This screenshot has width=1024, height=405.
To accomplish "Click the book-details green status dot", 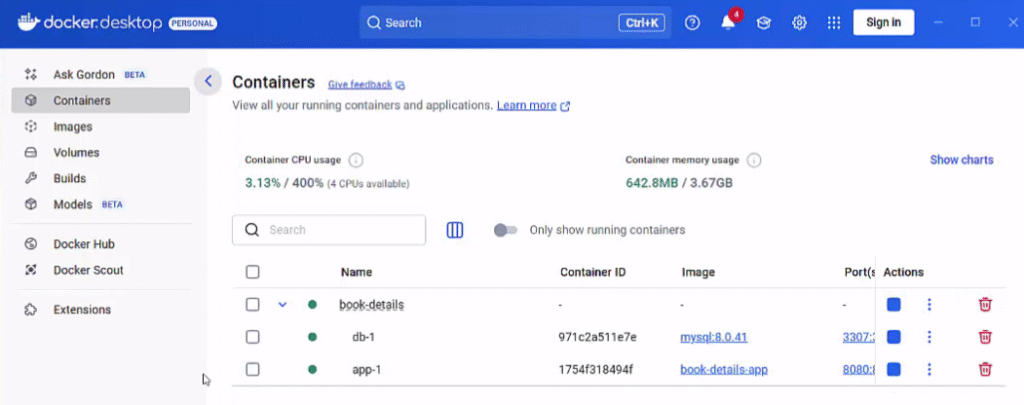I will click(x=312, y=304).
